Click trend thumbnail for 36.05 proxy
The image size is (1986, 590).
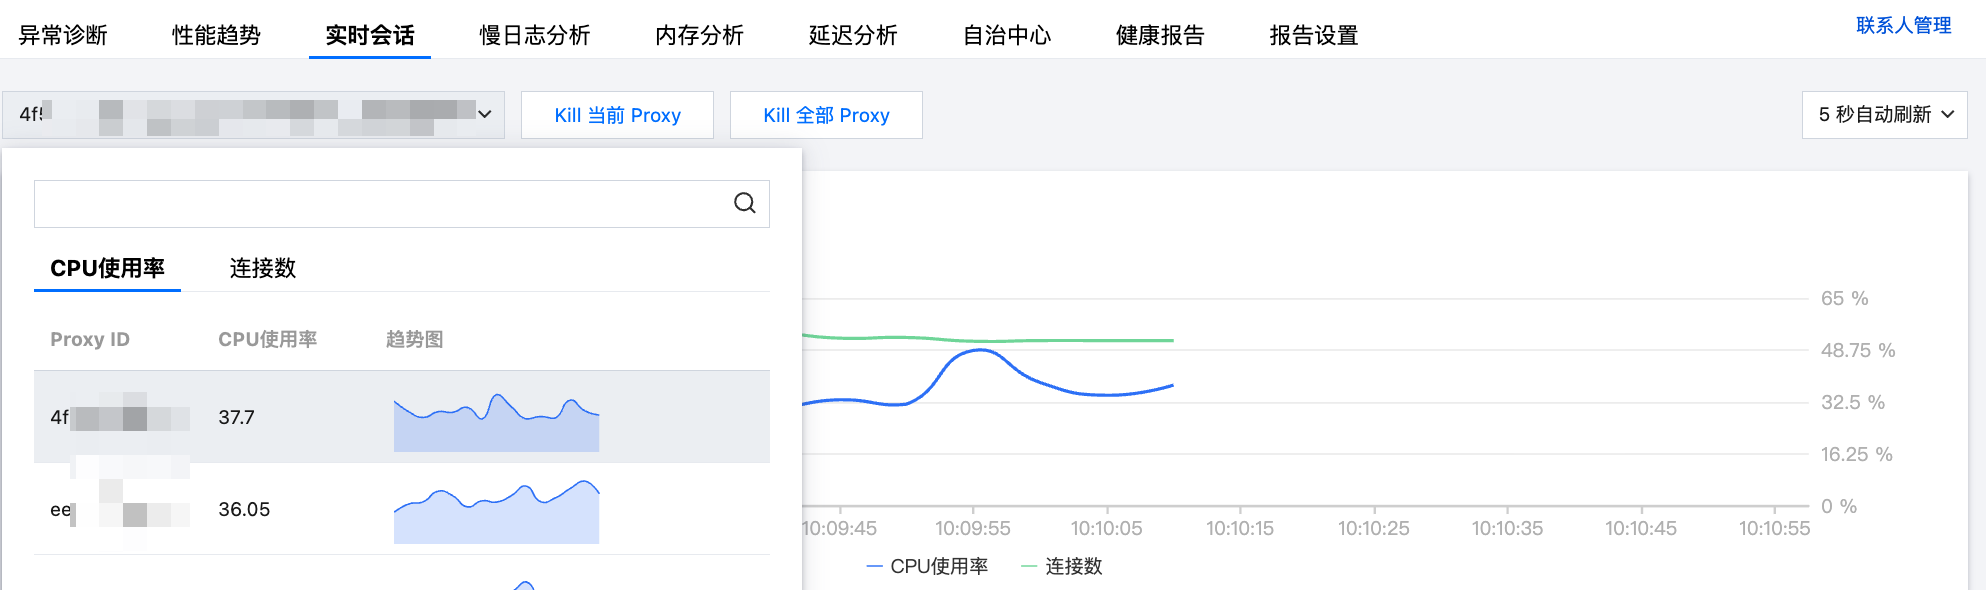tap(496, 512)
